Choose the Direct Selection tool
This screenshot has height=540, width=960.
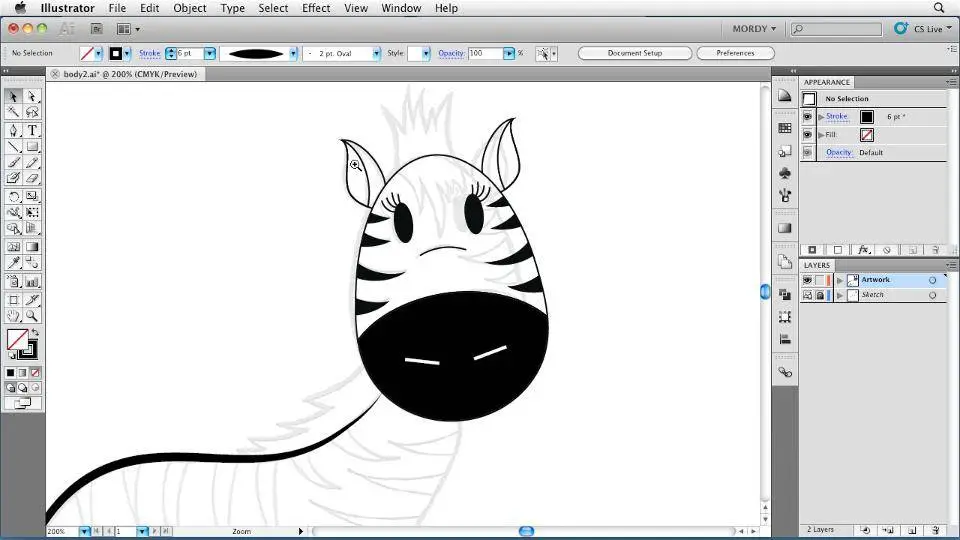[x=32, y=97]
